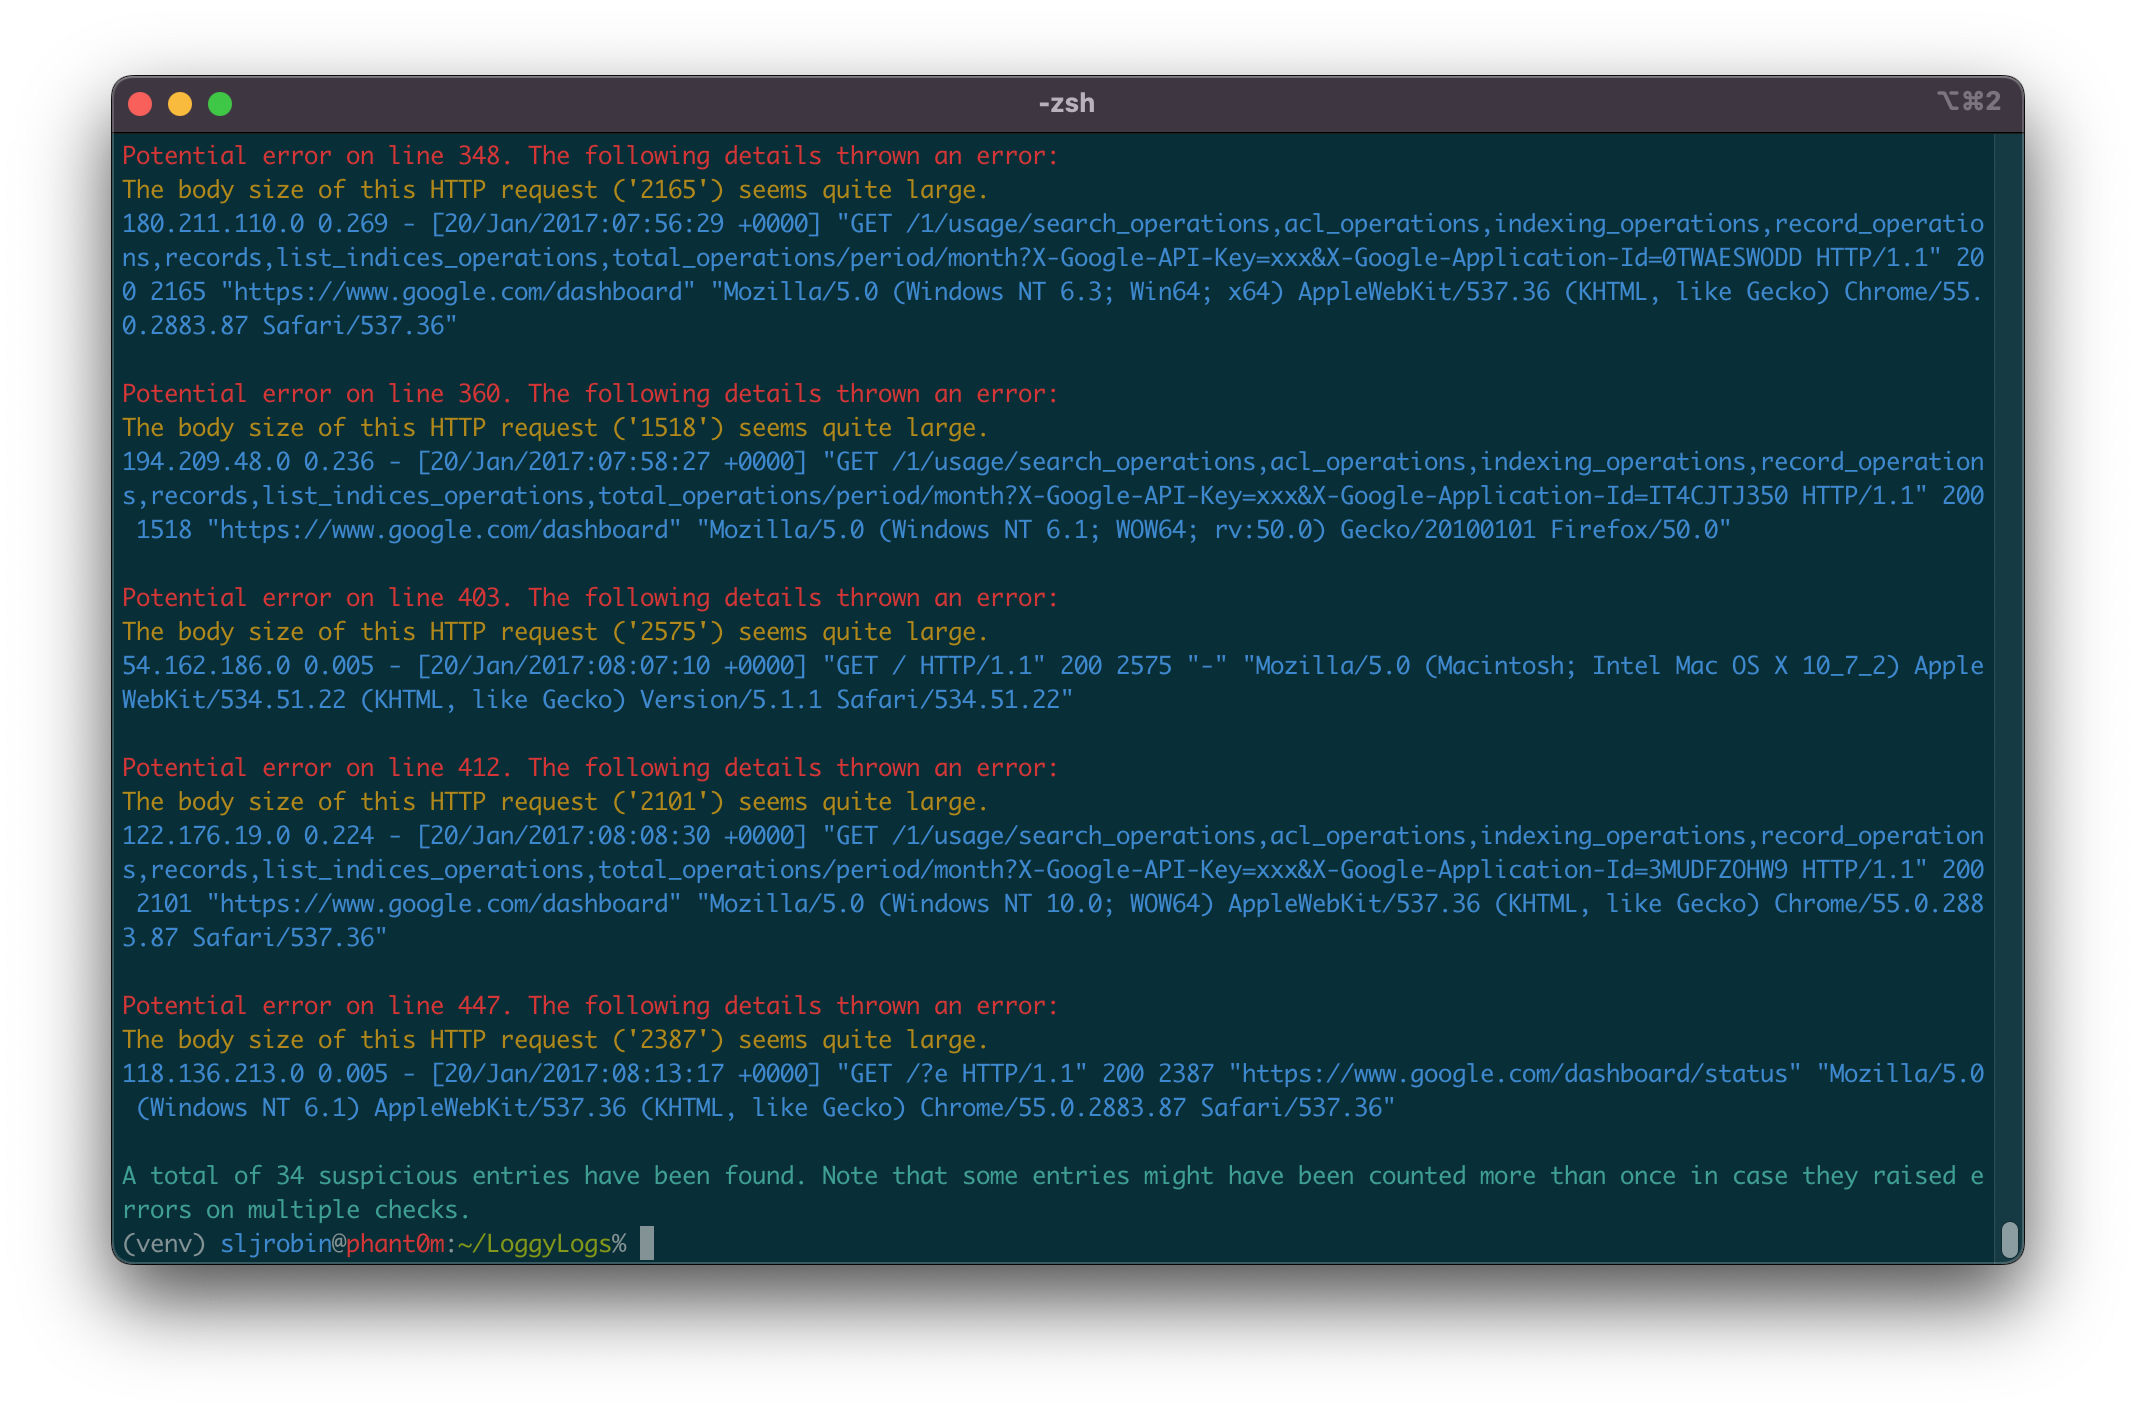
Task: Click the https://www.google.com/dashboard/status URL
Action: coord(1514,1073)
